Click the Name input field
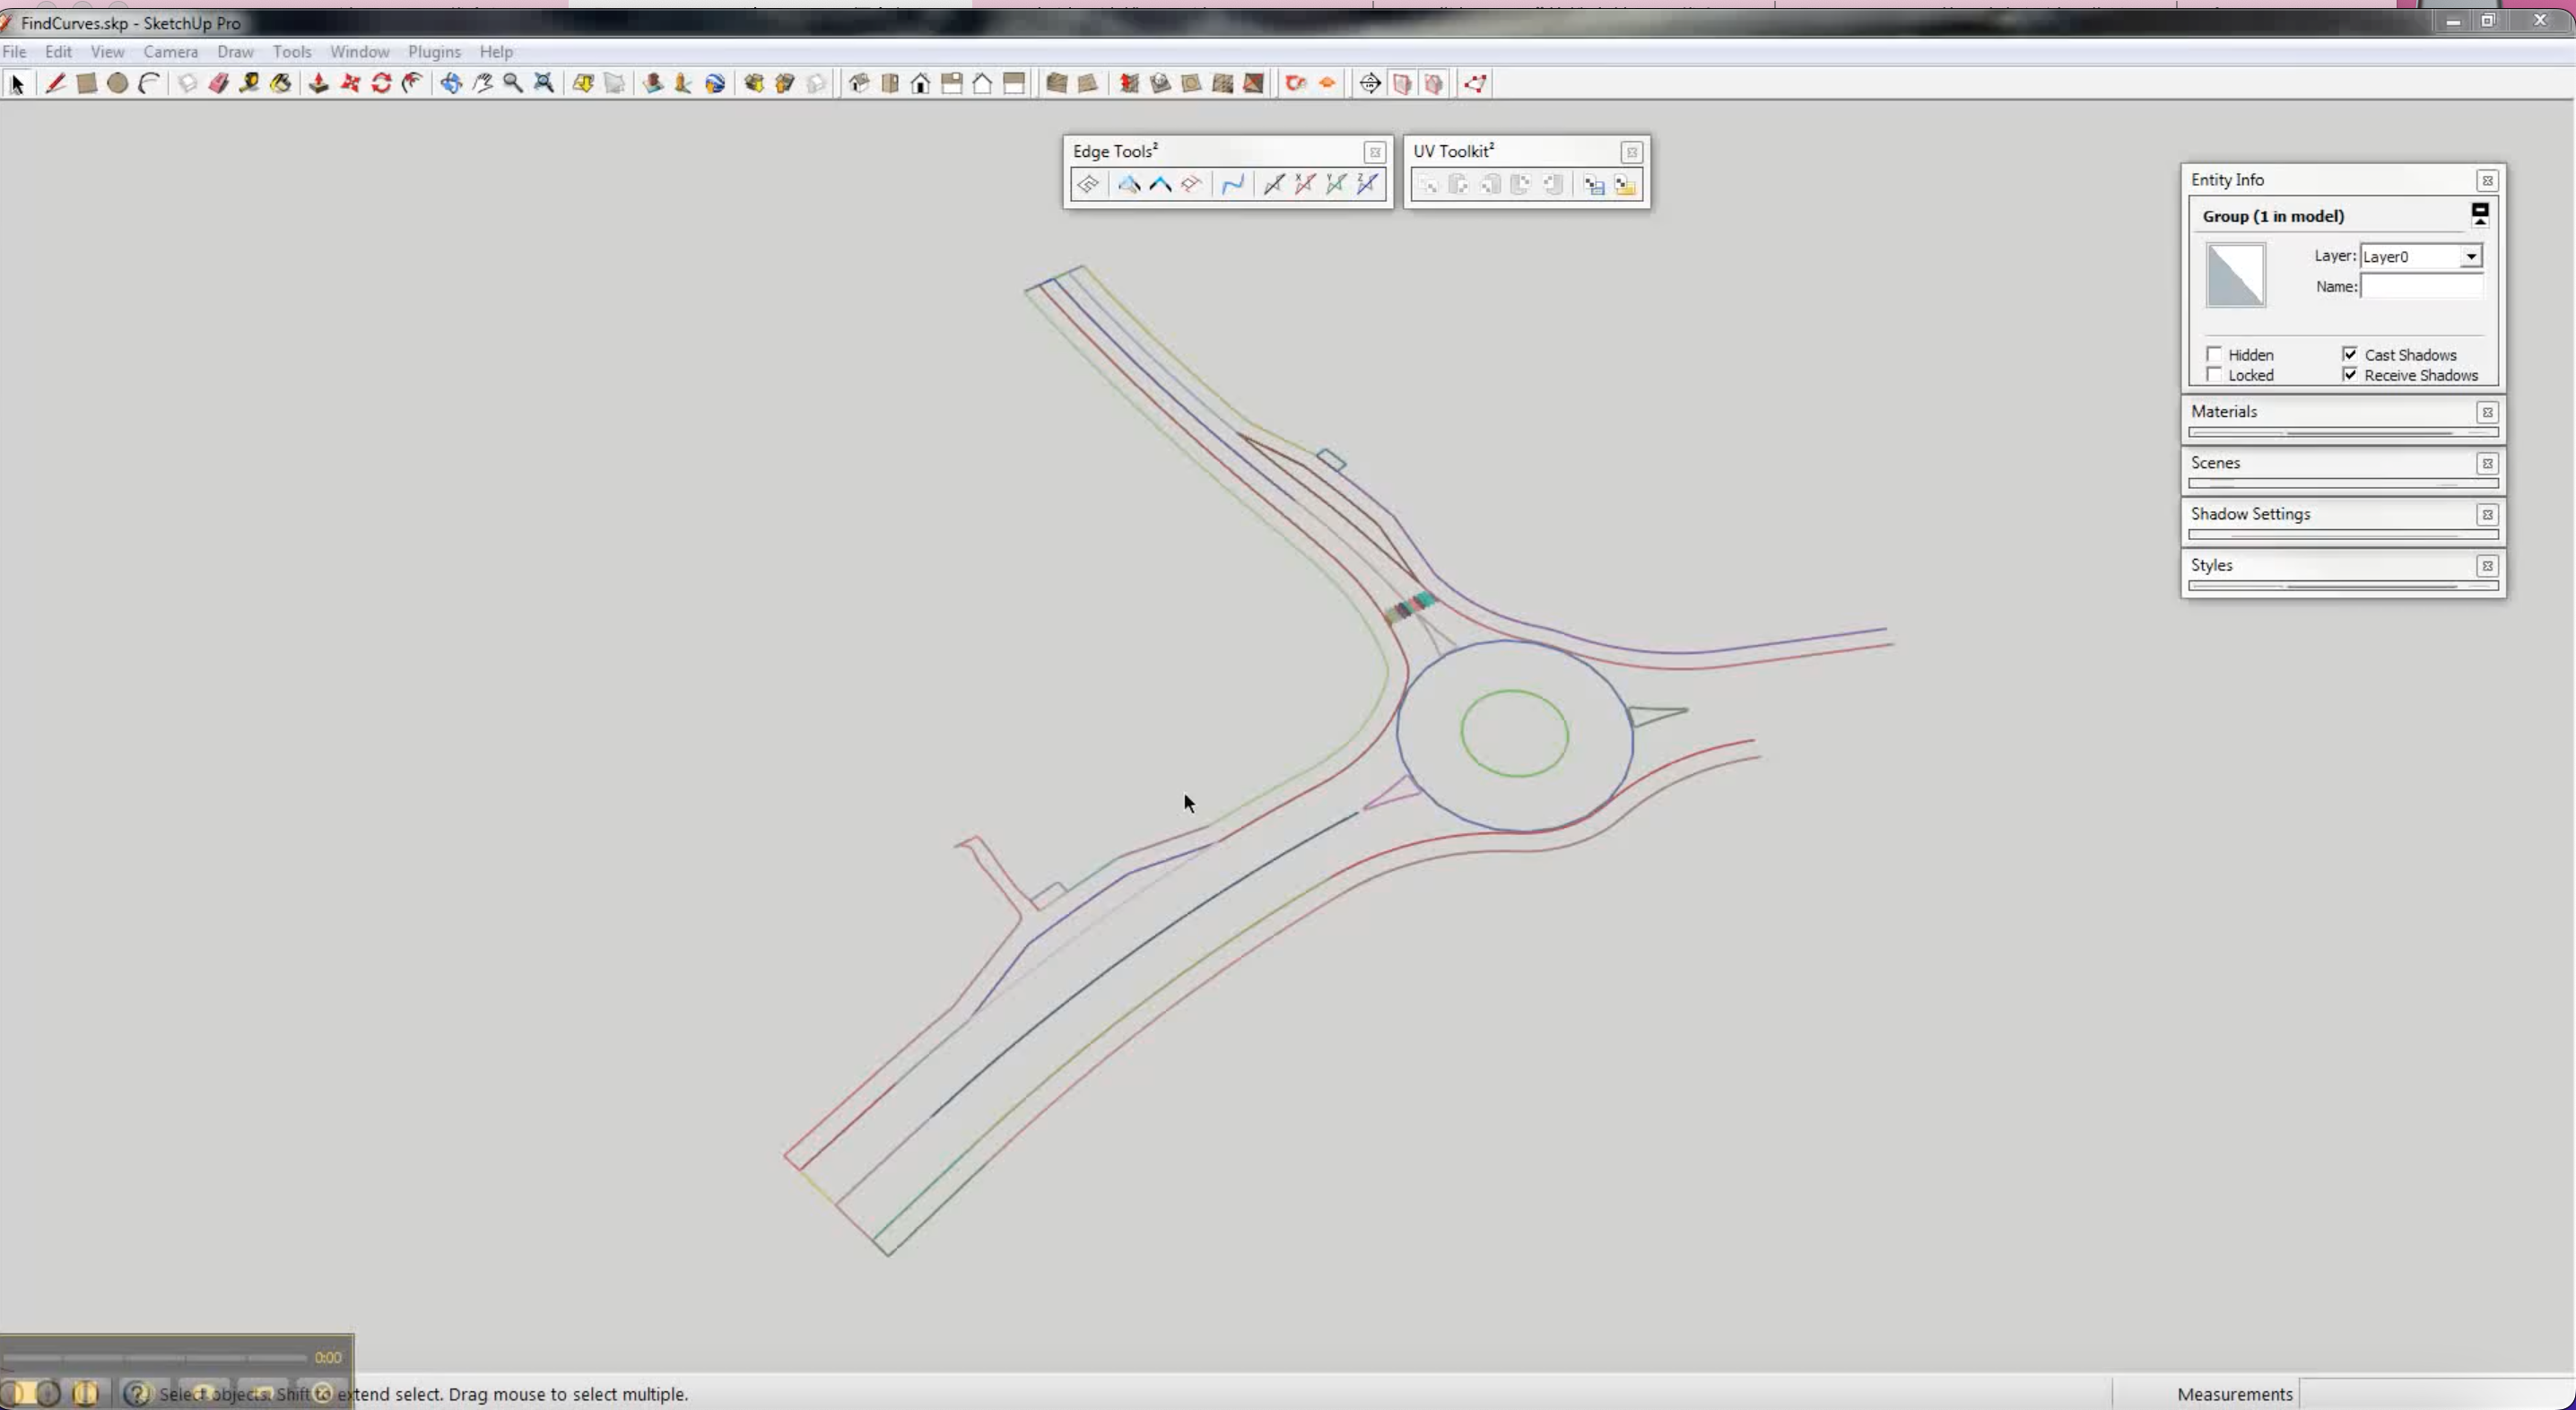 (x=2422, y=287)
